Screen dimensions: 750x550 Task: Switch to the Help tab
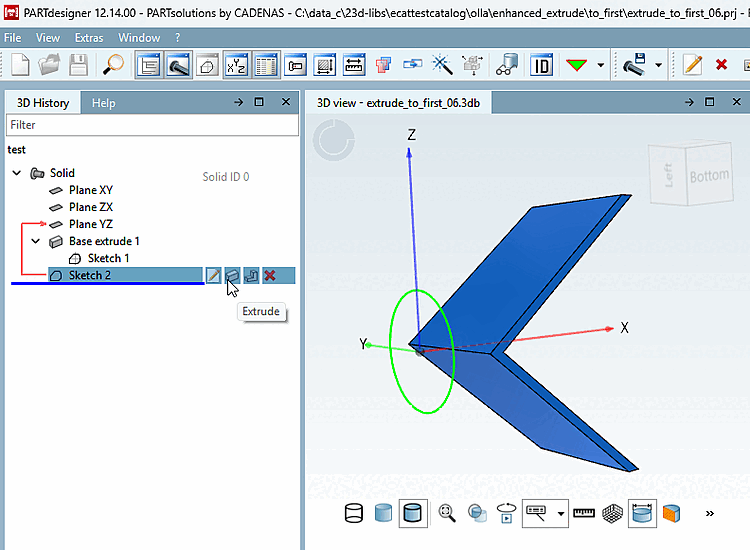(103, 103)
